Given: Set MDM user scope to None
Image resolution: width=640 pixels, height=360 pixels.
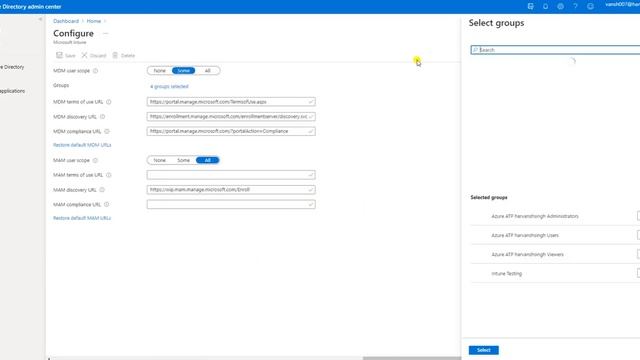Looking at the screenshot, I should click(160, 71).
